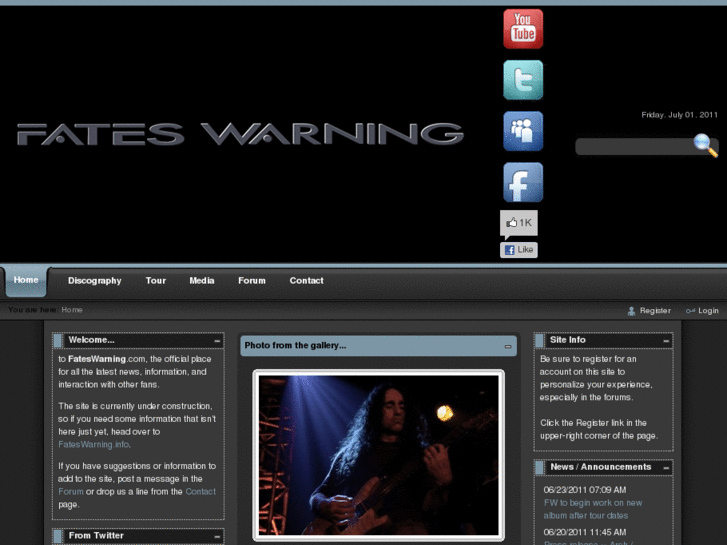Open the Contact menu item
Viewport: 727px width, 545px height.
pyautogui.click(x=306, y=281)
